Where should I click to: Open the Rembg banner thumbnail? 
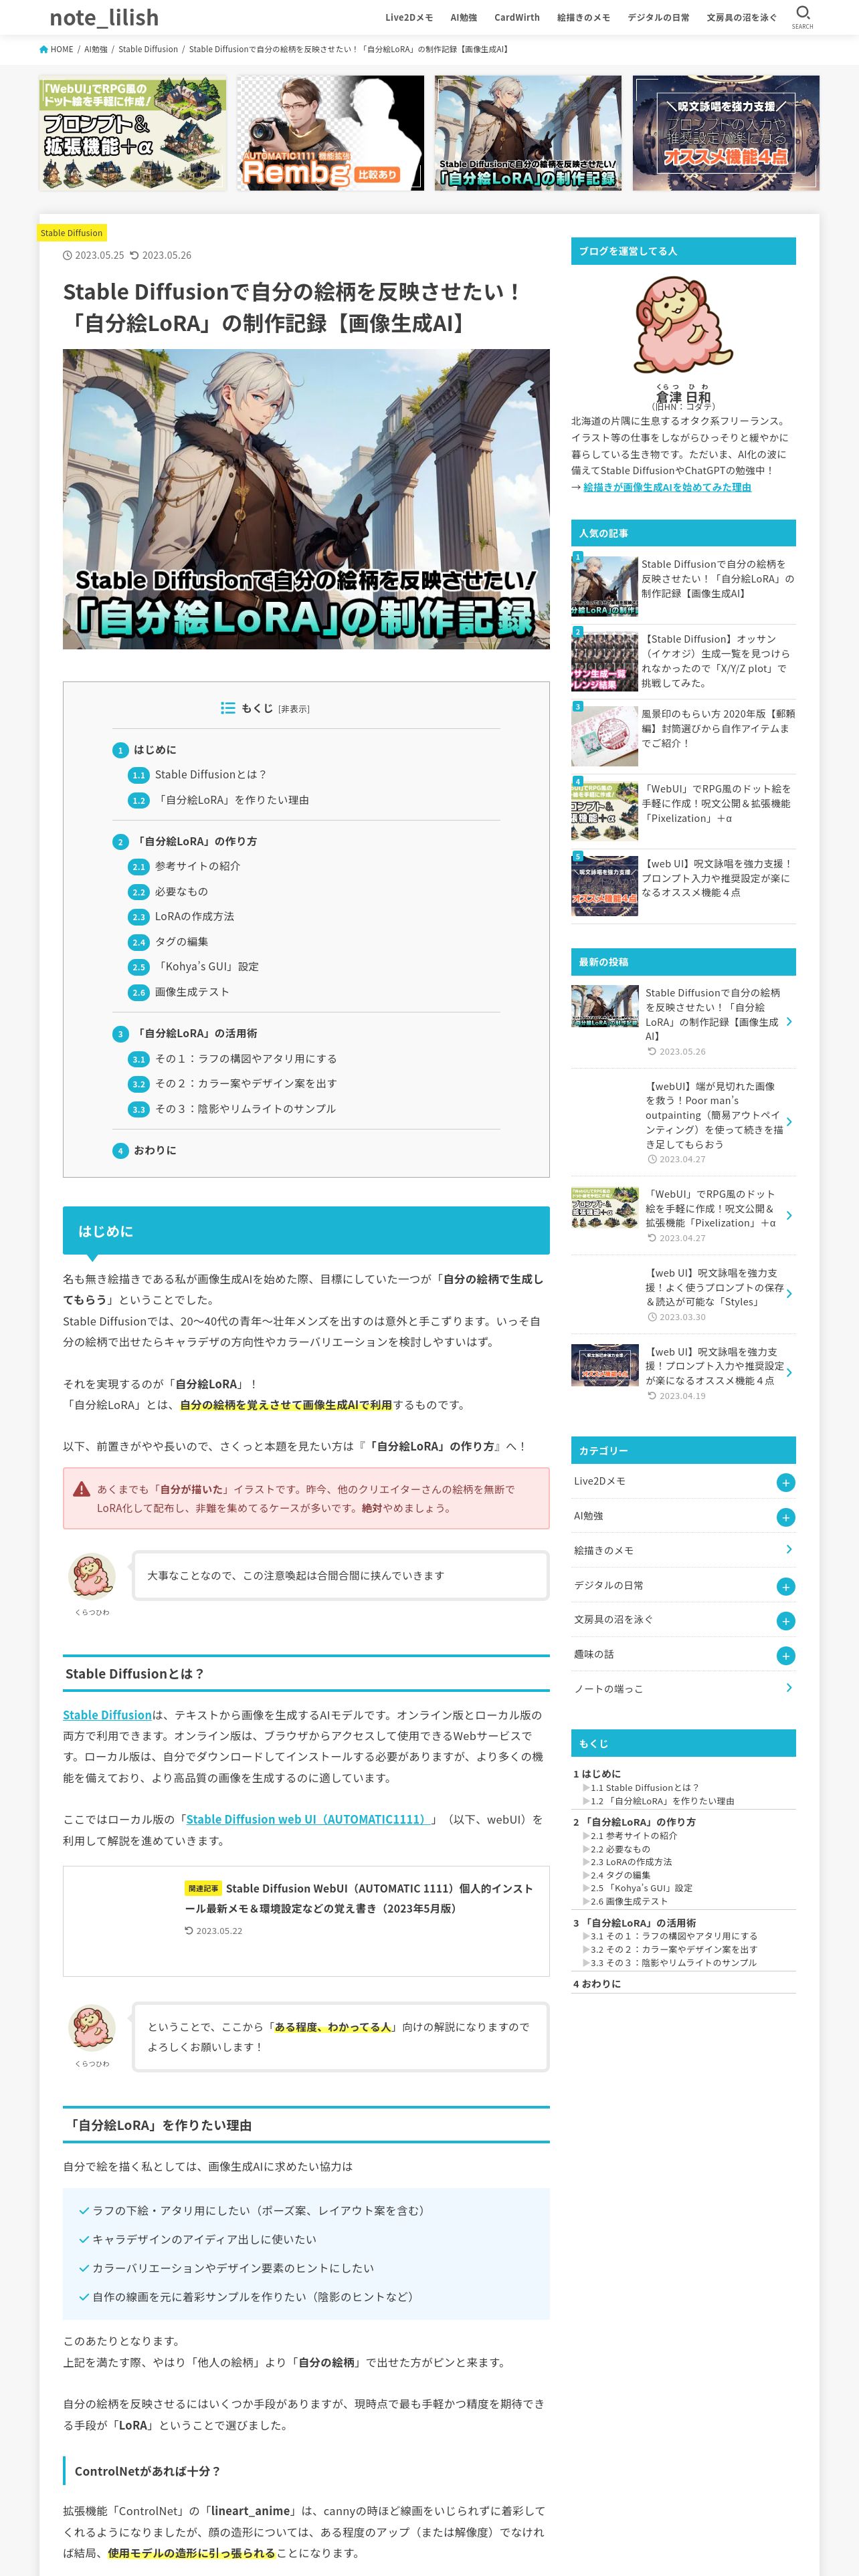pyautogui.click(x=330, y=133)
